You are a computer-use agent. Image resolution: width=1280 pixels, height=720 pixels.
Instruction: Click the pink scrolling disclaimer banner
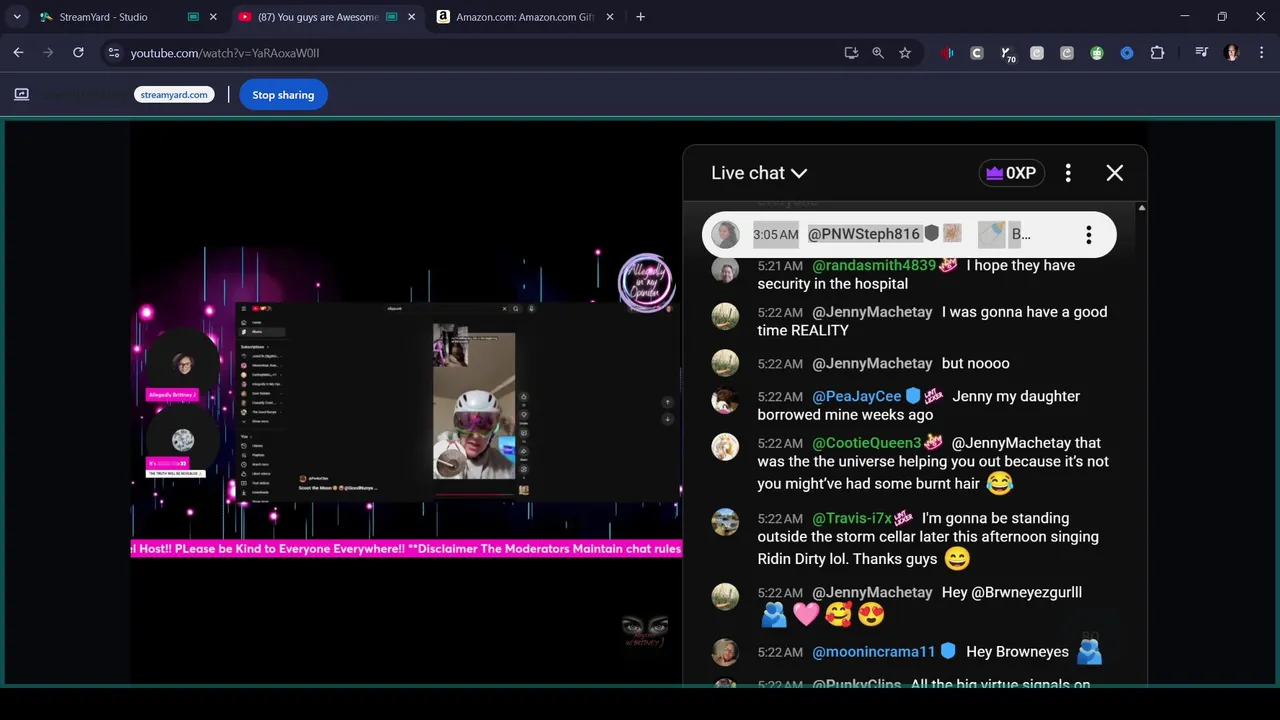(406, 548)
